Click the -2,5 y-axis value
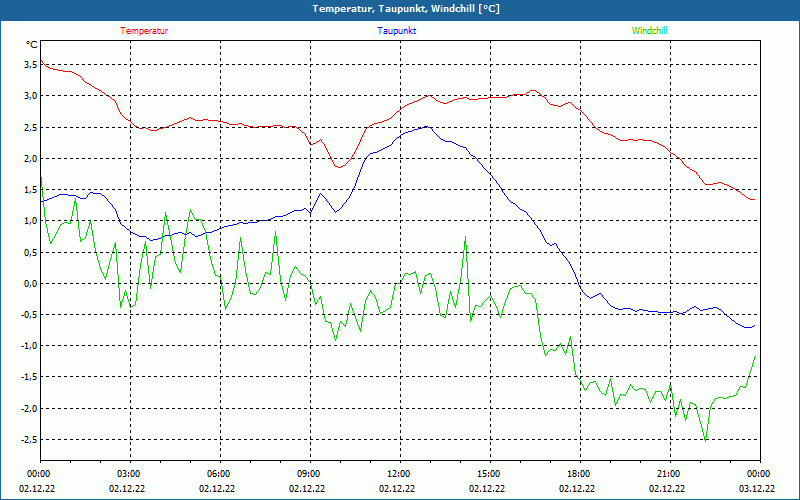 pyautogui.click(x=29, y=440)
